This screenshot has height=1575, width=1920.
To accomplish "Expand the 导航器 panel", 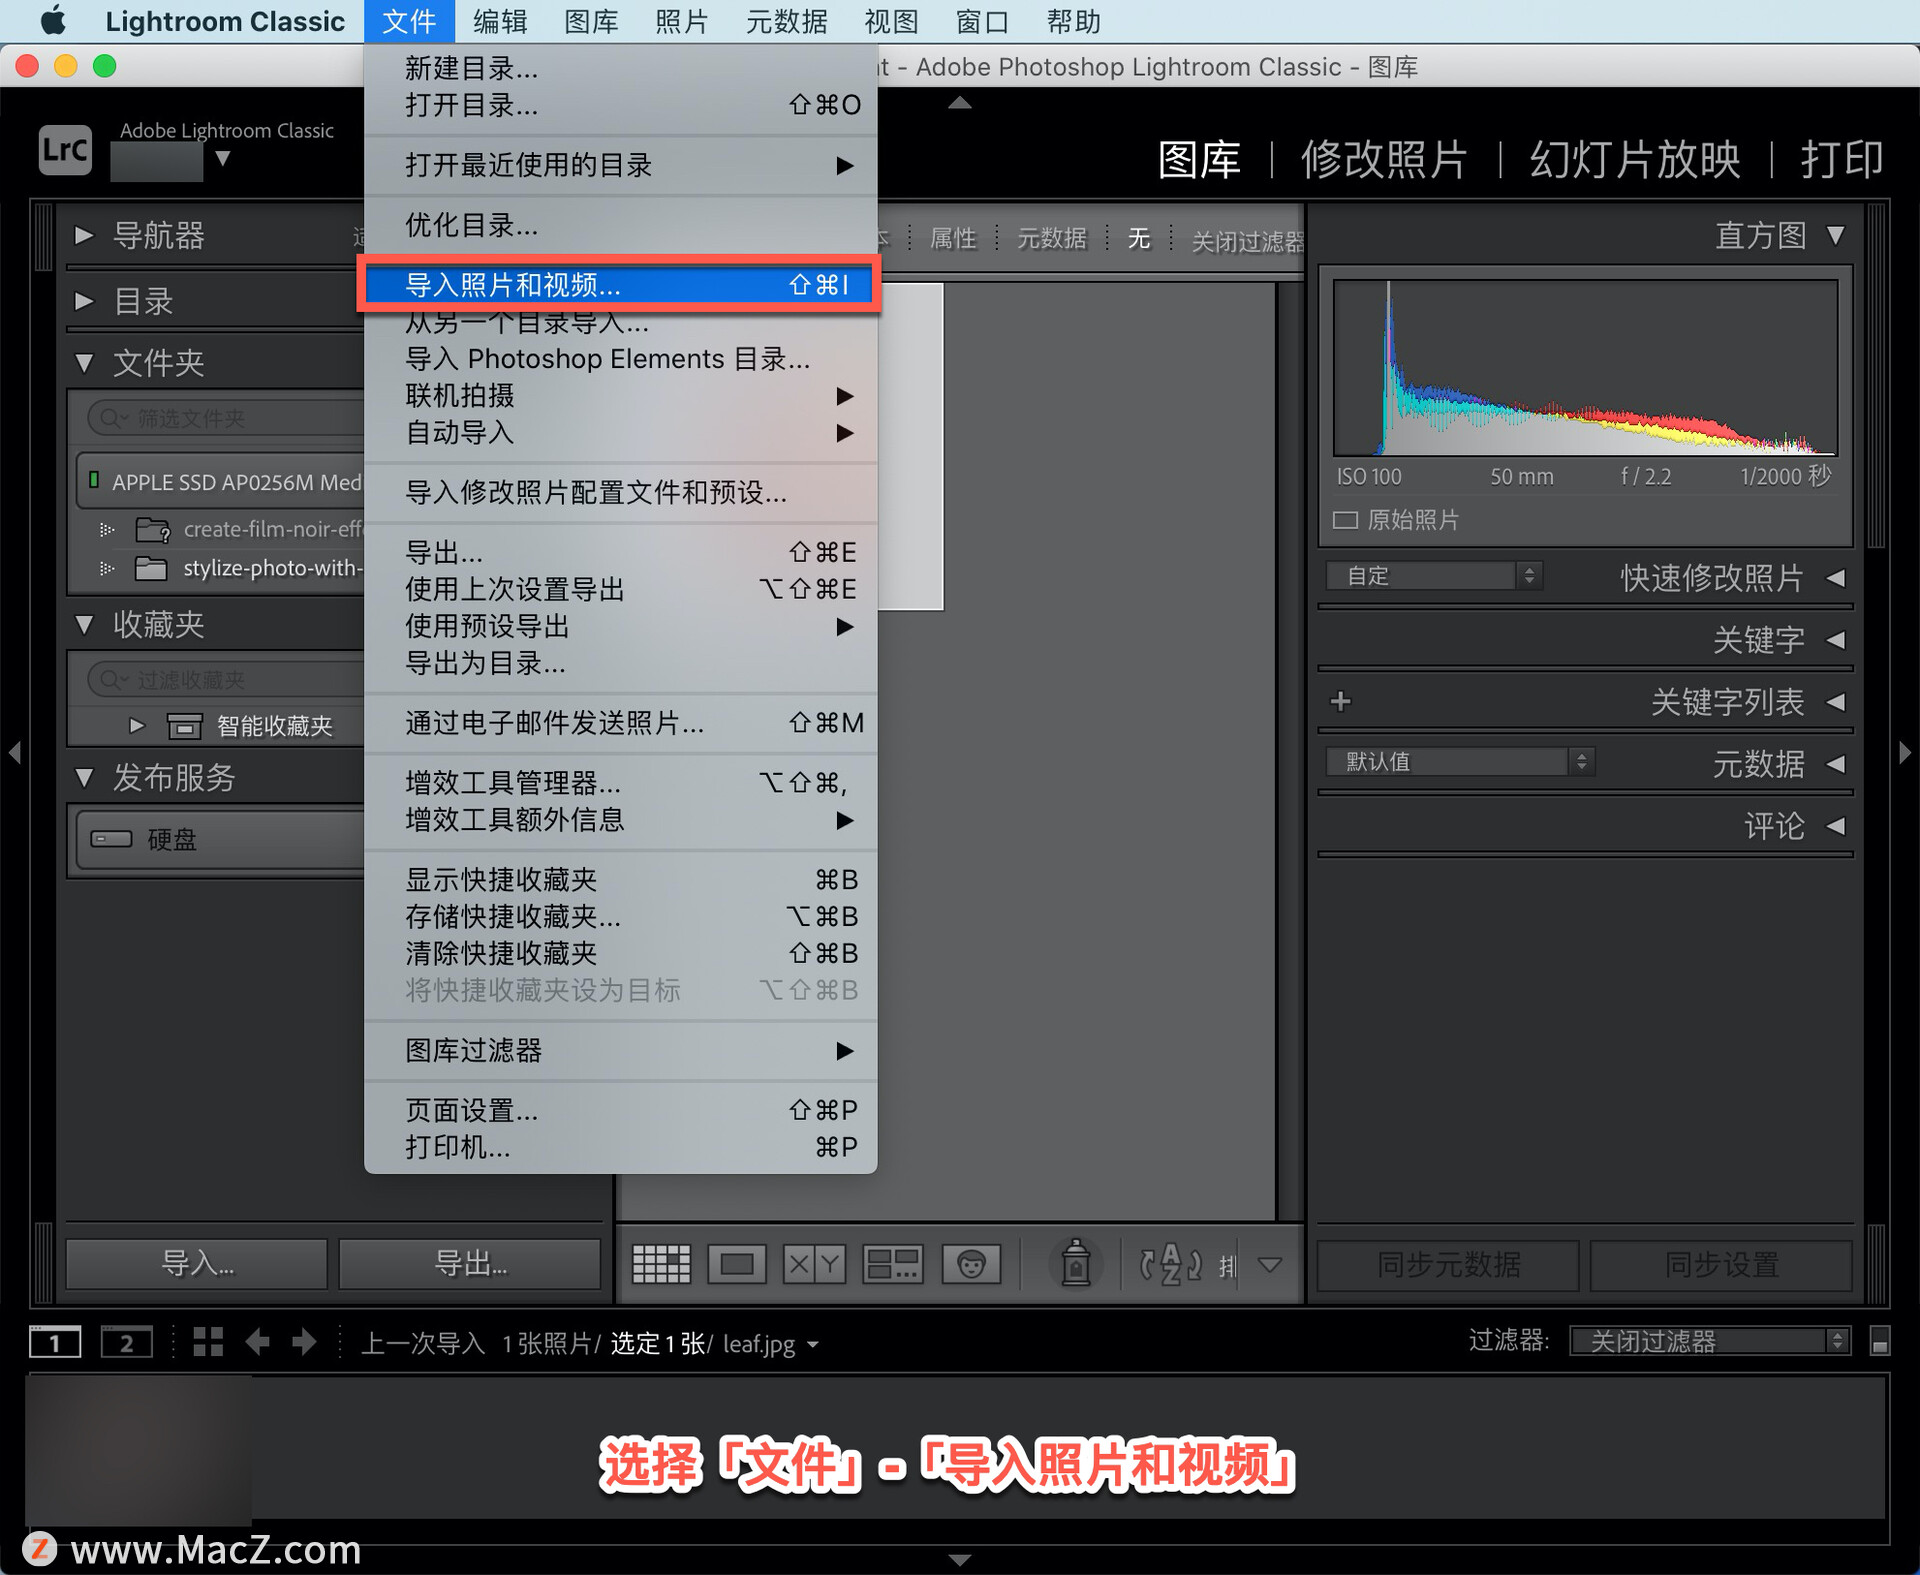I will [x=84, y=236].
